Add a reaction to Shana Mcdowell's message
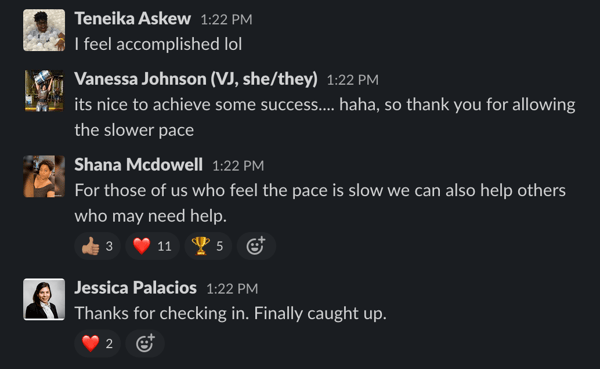 pos(256,246)
